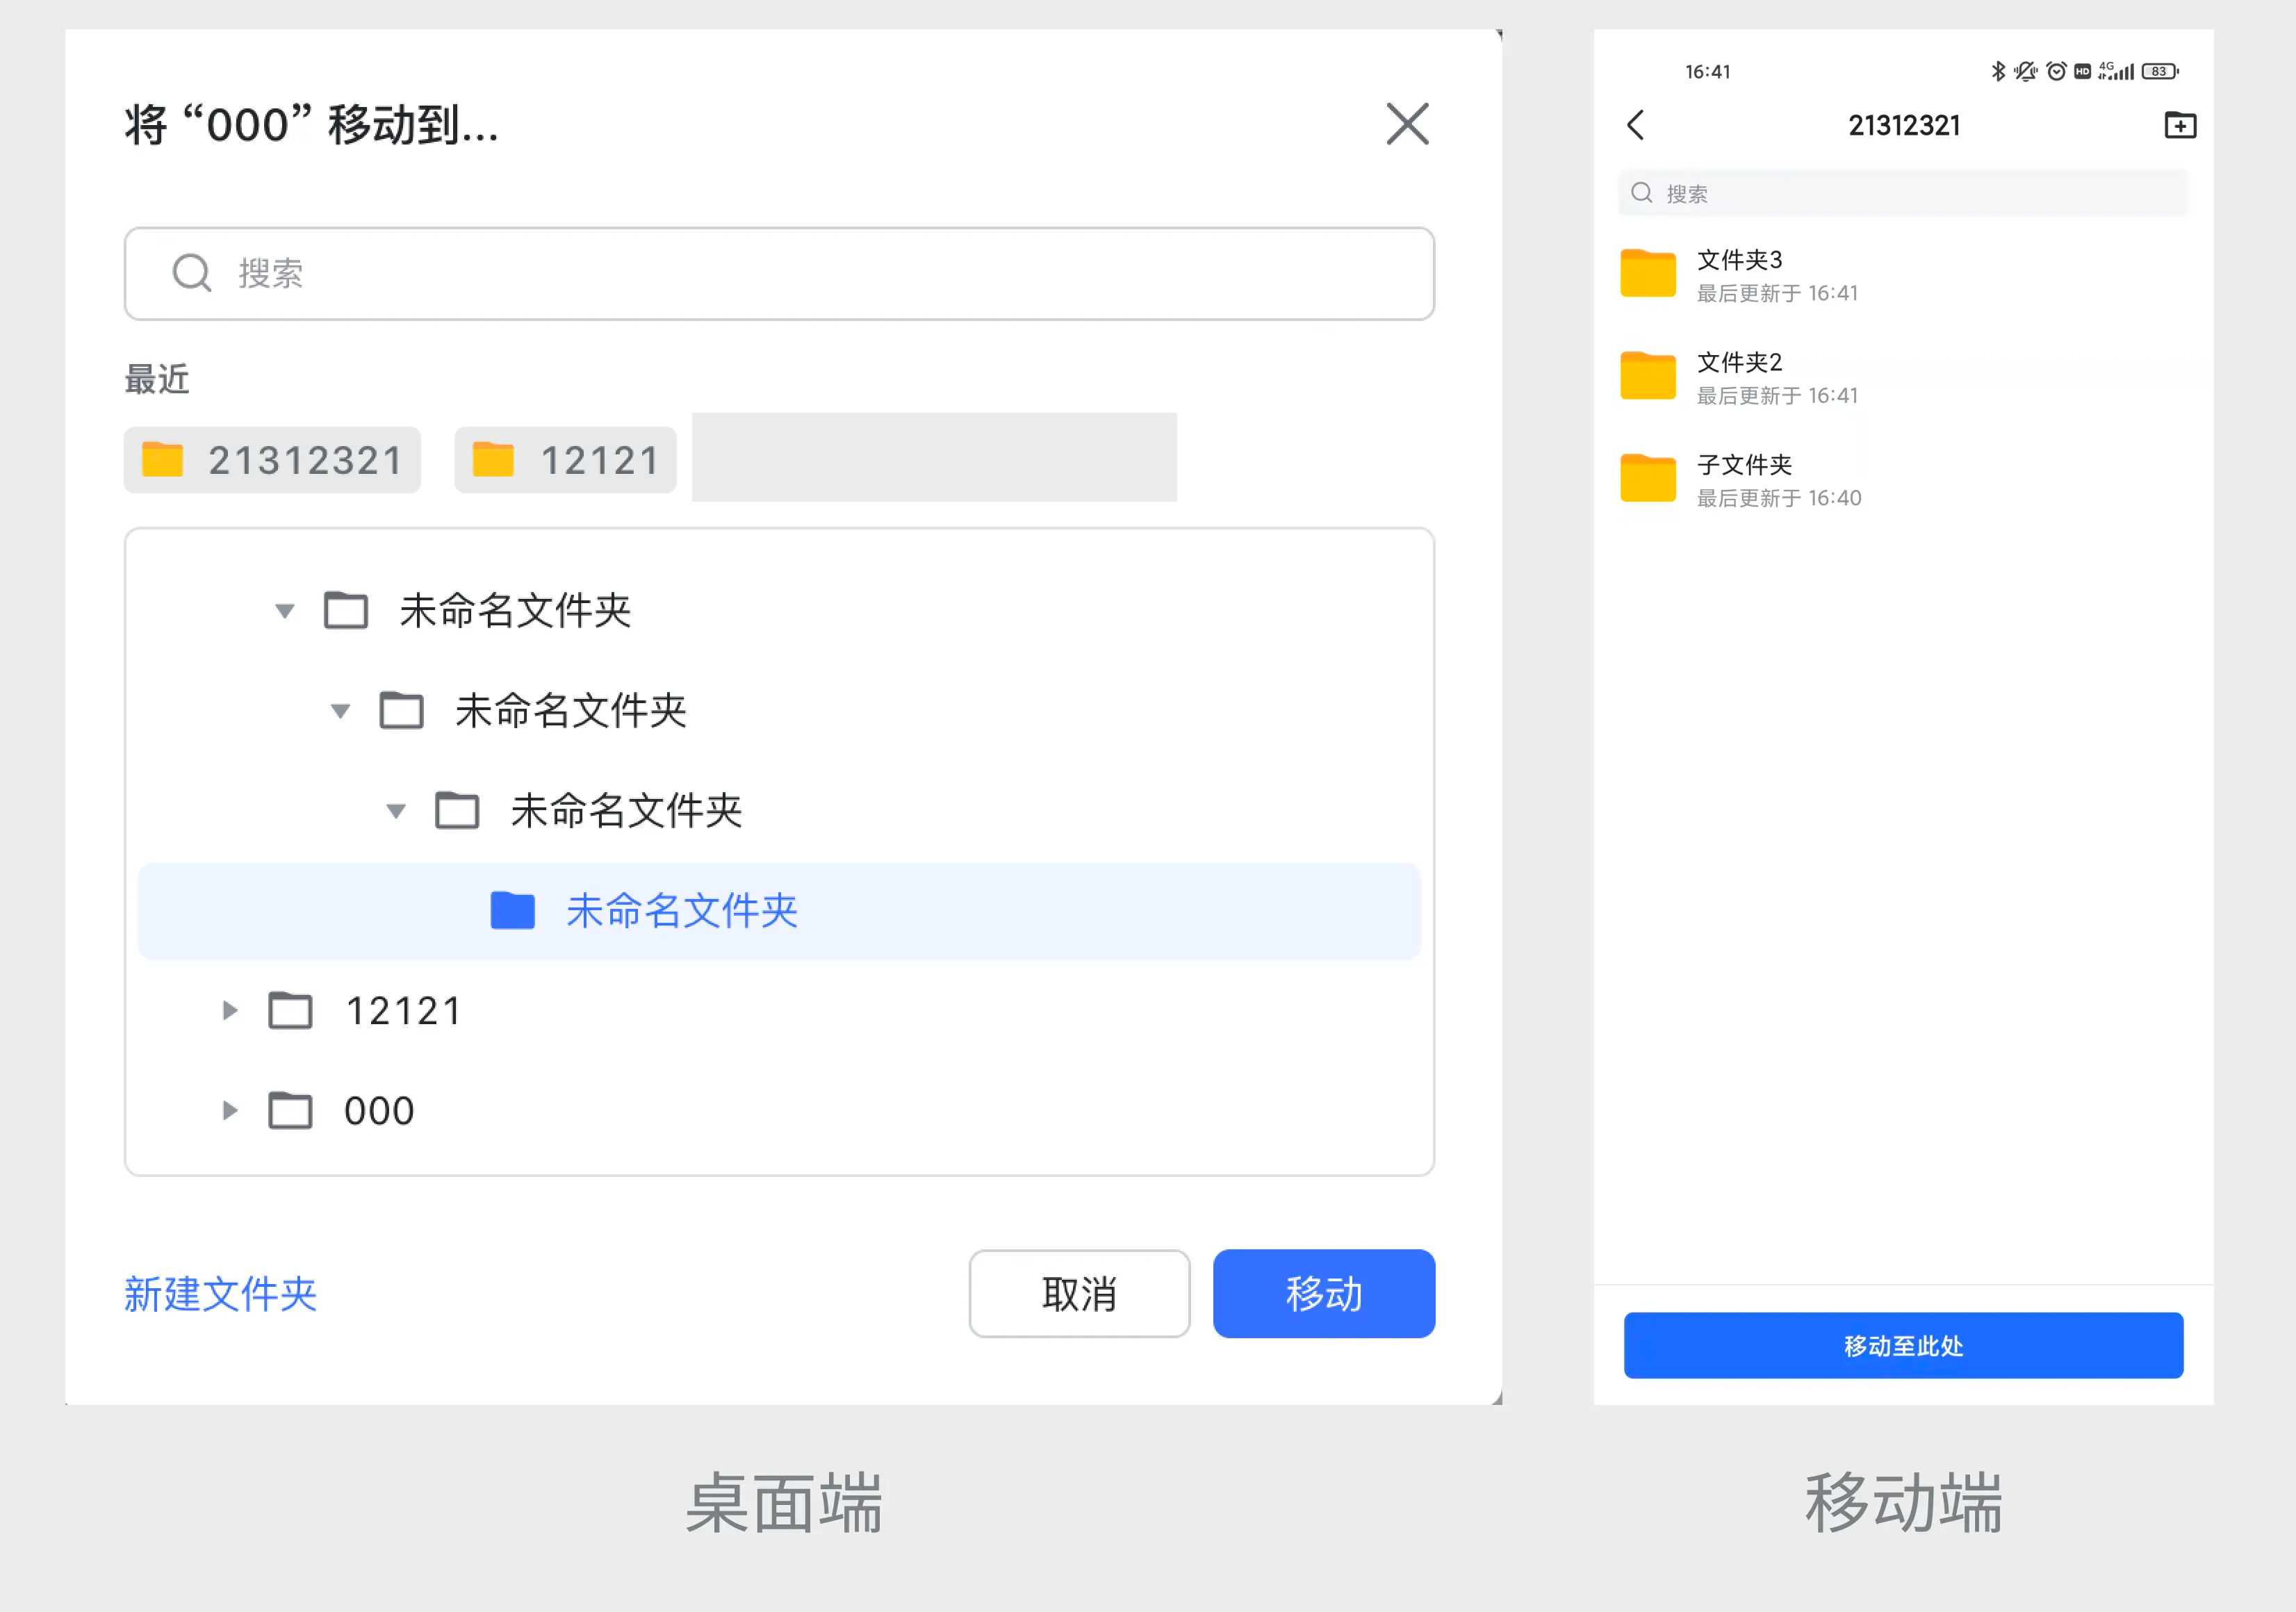Click the search magnifier icon in the dialog
2296x1612 pixels.
191,273
